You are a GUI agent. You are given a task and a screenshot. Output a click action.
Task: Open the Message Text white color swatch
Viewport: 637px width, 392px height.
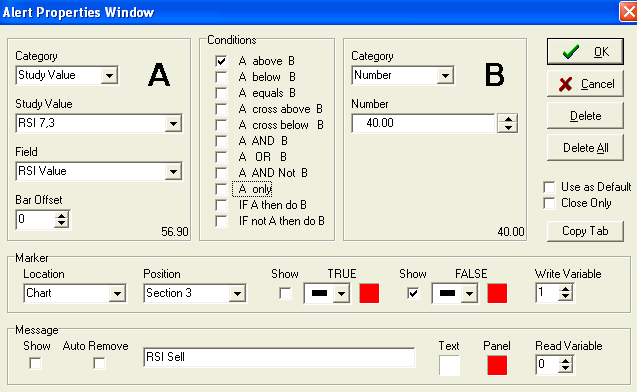449,365
